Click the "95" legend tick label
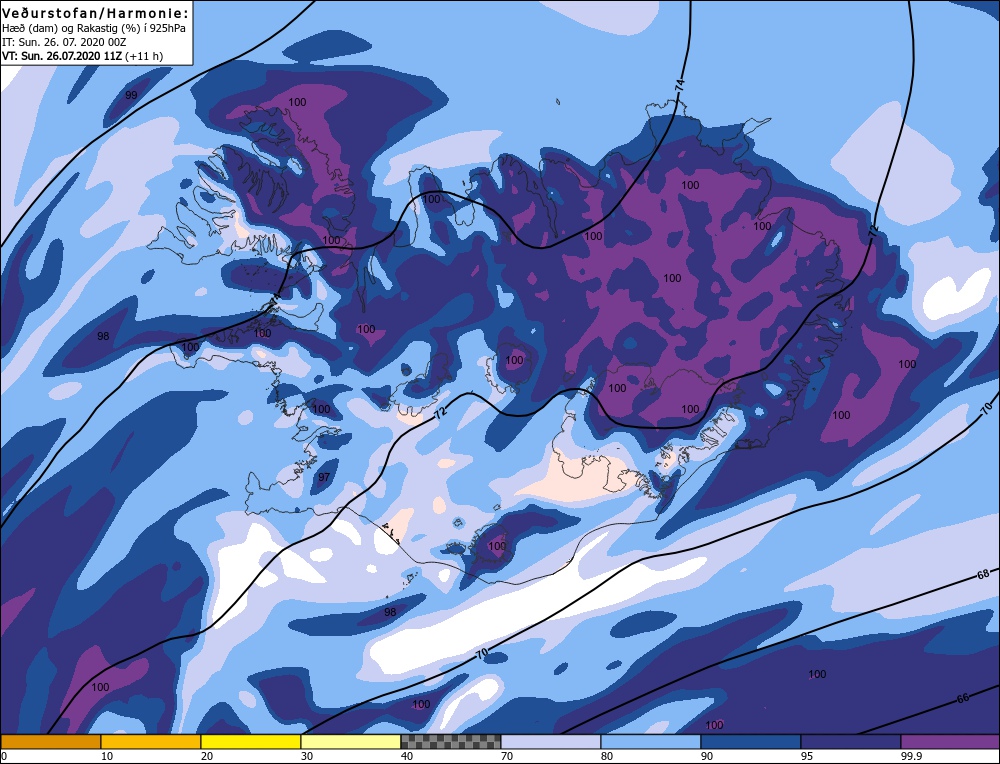This screenshot has height=764, width=1000. [807, 756]
